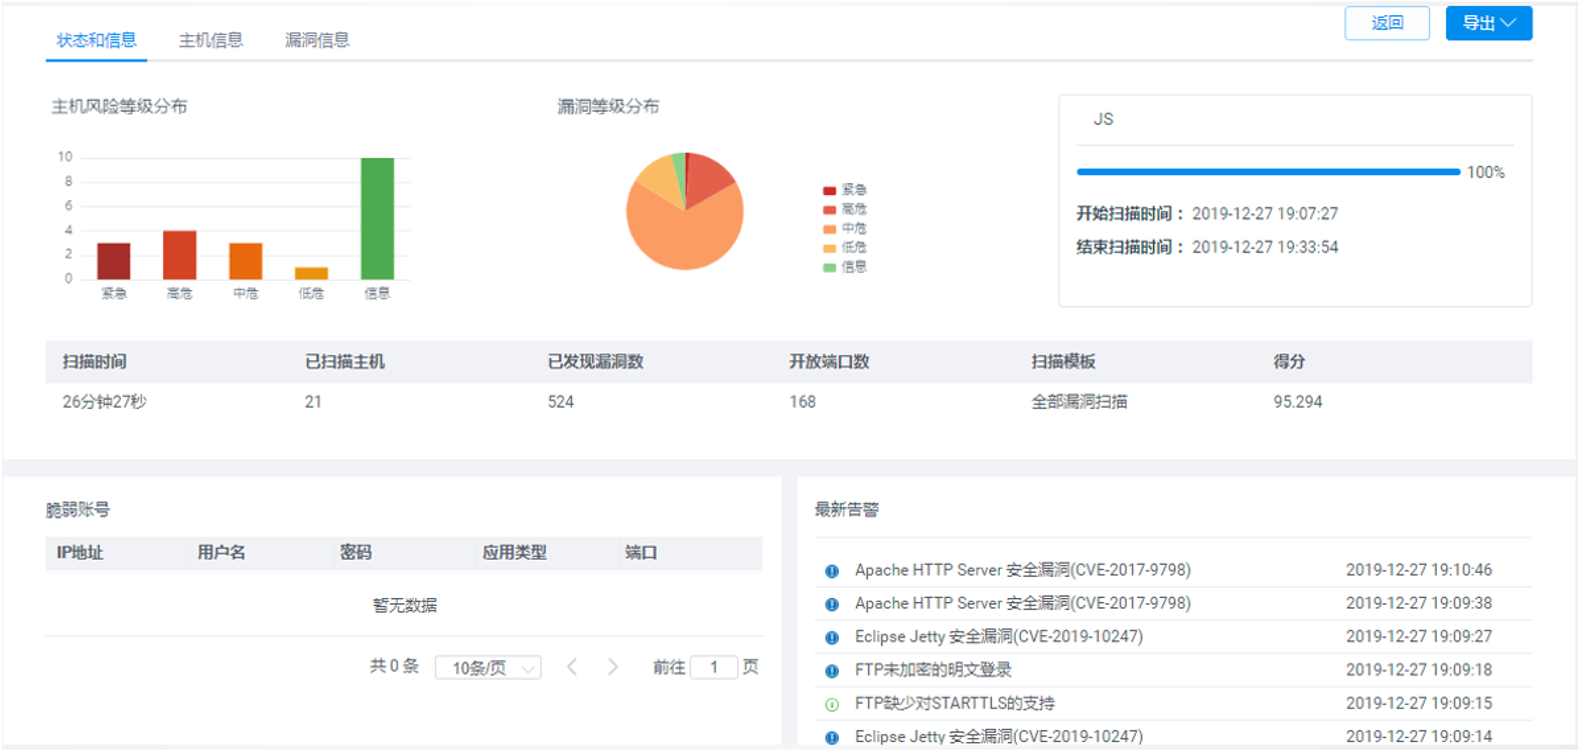The width and height of the screenshot is (1579, 750).
Task: Open the 导出 export dropdown
Action: [x=1488, y=23]
